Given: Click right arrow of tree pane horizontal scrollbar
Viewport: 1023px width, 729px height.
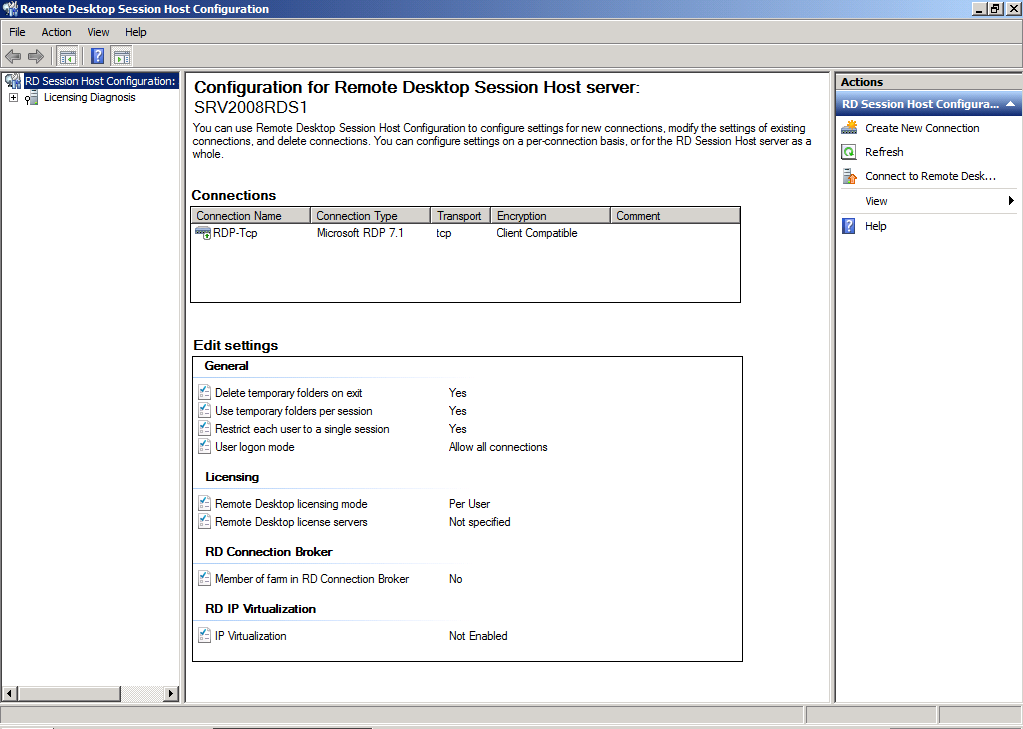Looking at the screenshot, I should [x=170, y=694].
